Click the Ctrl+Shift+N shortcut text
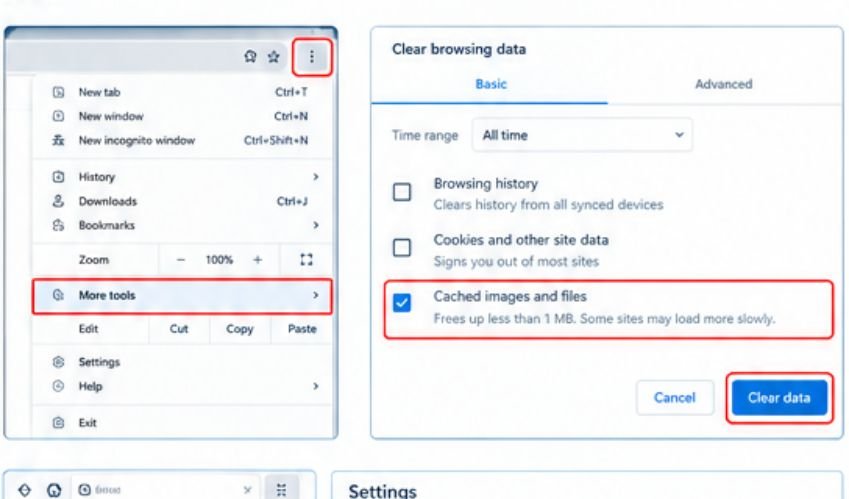The height and width of the screenshot is (499, 849). point(276,140)
